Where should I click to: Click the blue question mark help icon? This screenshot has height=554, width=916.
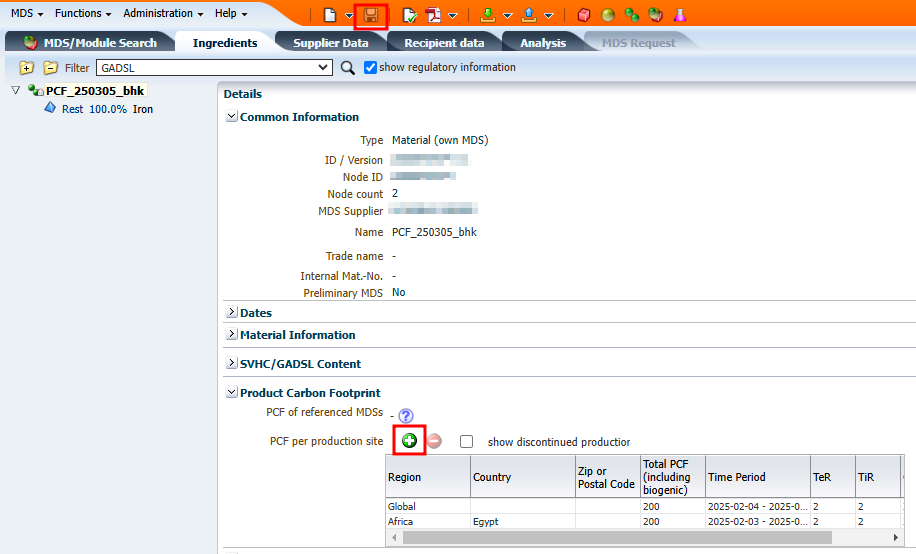coord(405,416)
